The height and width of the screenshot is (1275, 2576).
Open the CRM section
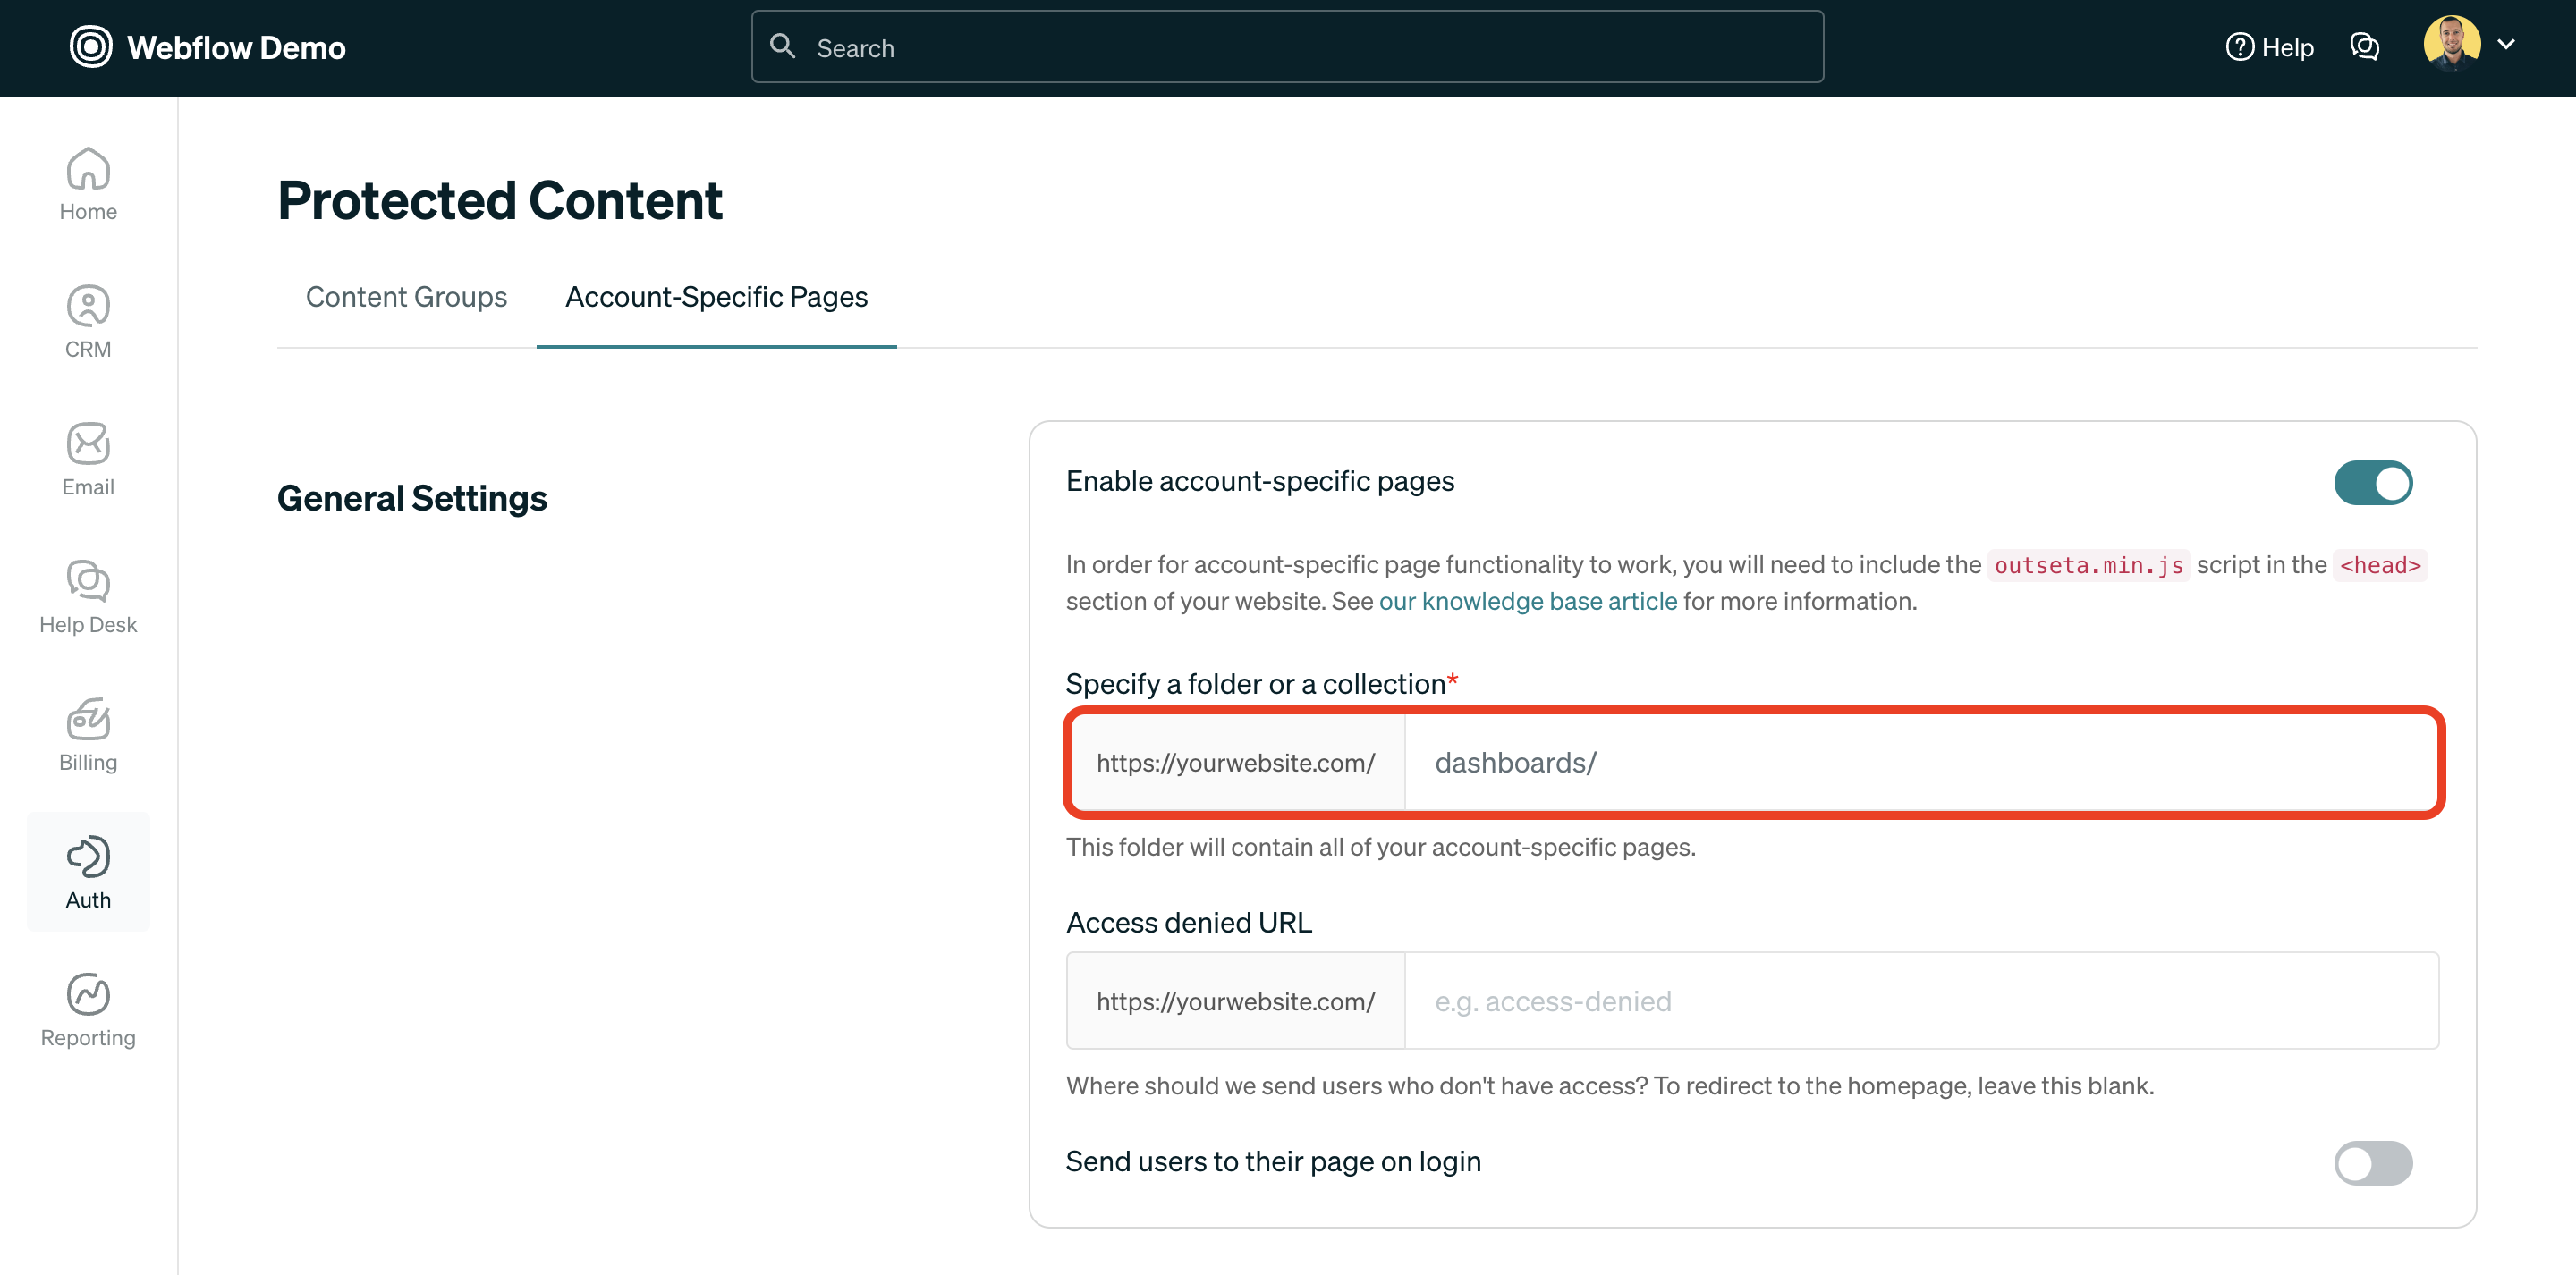coord(88,320)
